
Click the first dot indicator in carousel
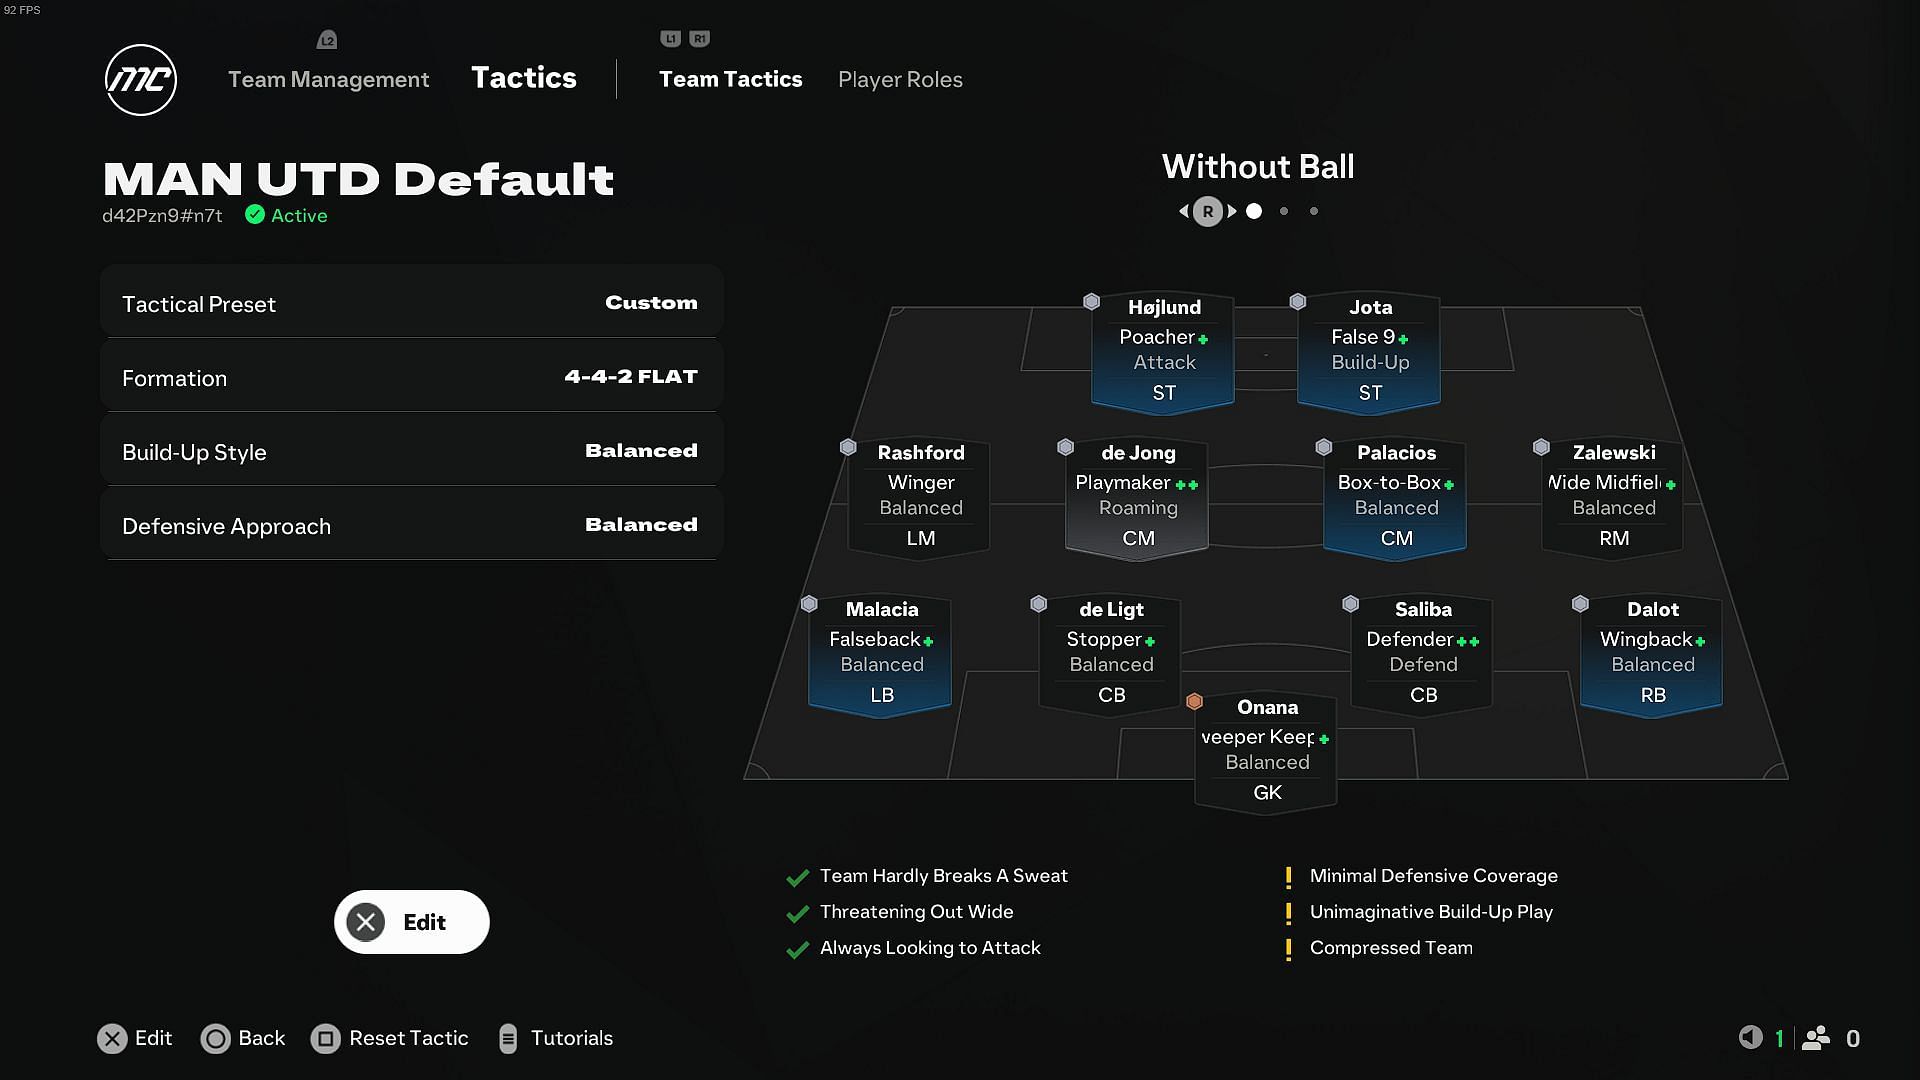[x=1253, y=211]
